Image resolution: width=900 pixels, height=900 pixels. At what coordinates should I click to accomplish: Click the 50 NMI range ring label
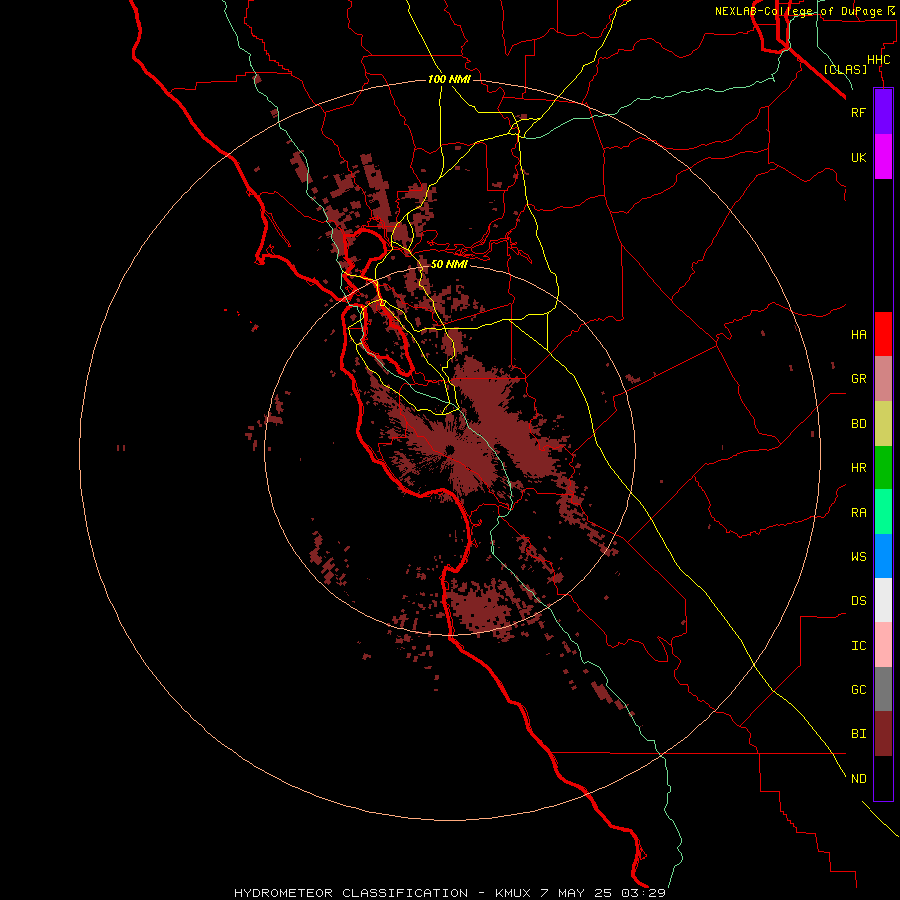click(449, 264)
